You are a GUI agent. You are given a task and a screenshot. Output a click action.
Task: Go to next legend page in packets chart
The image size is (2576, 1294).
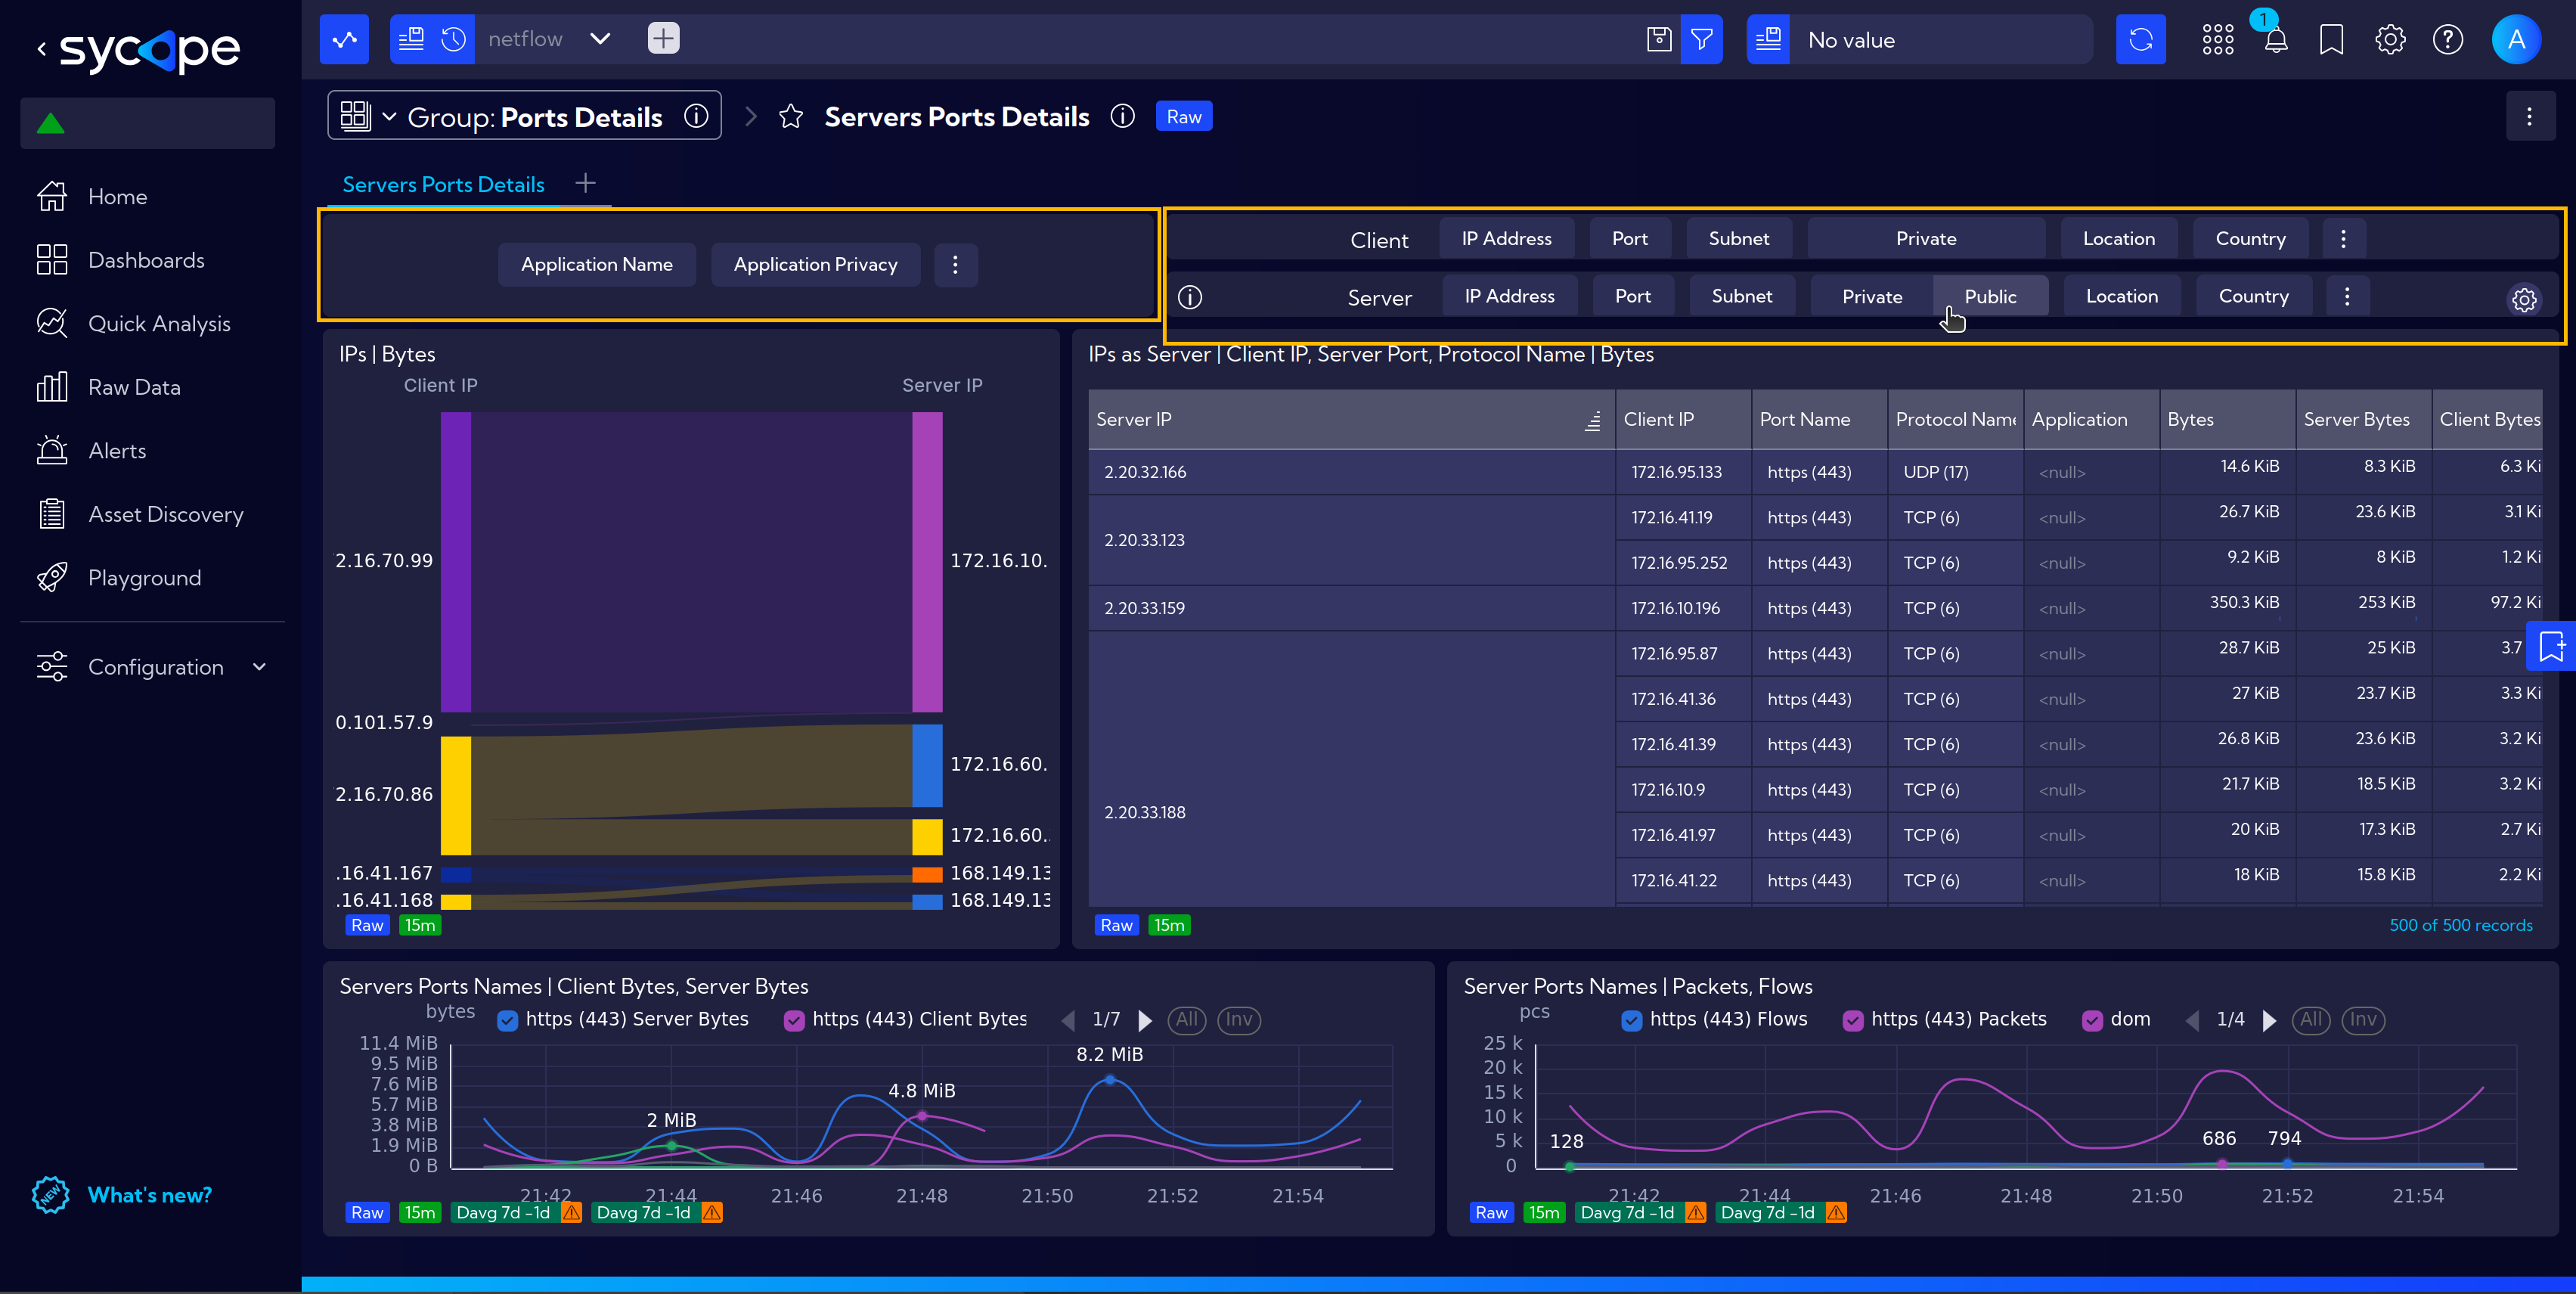tap(2269, 1020)
